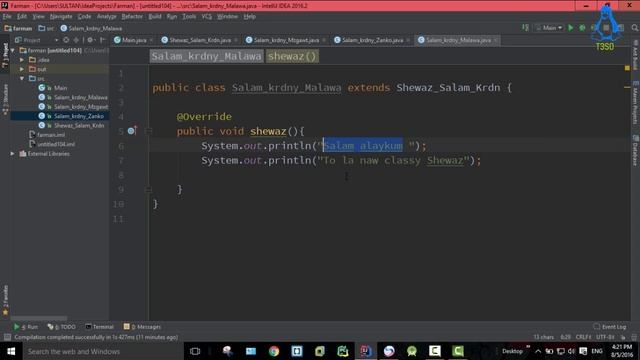This screenshot has width=640, height=360.
Task: Click the IntelliJ IDEA taskbar icon
Action: (x=365, y=351)
